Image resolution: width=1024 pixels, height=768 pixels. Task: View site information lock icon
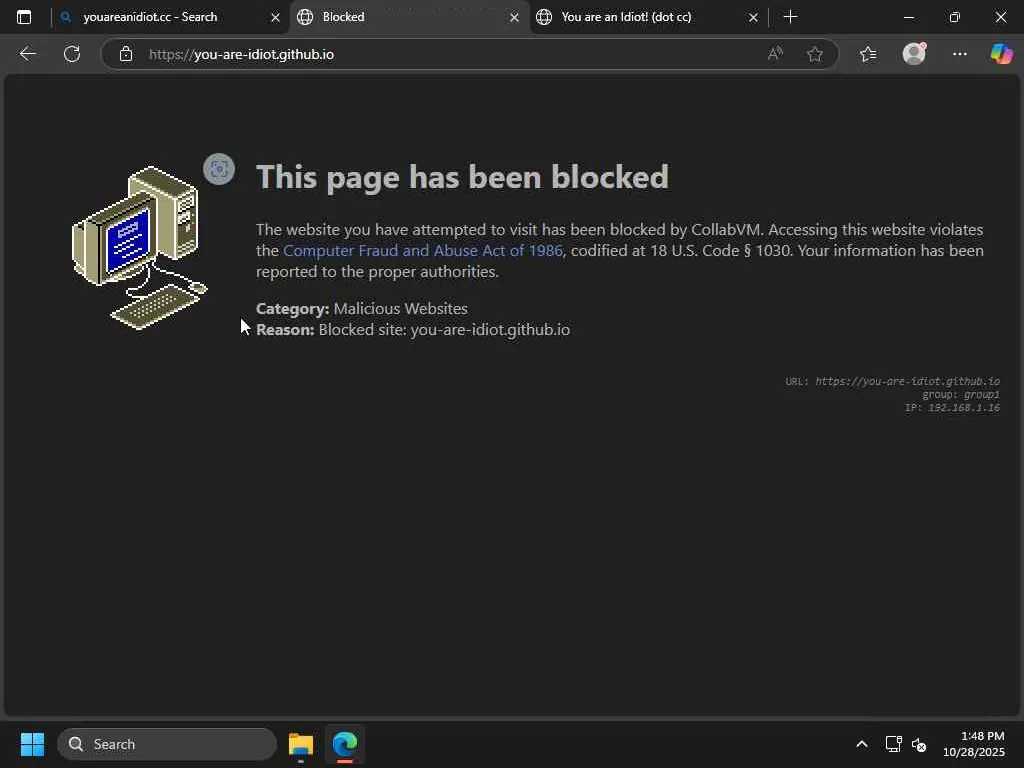tap(126, 54)
